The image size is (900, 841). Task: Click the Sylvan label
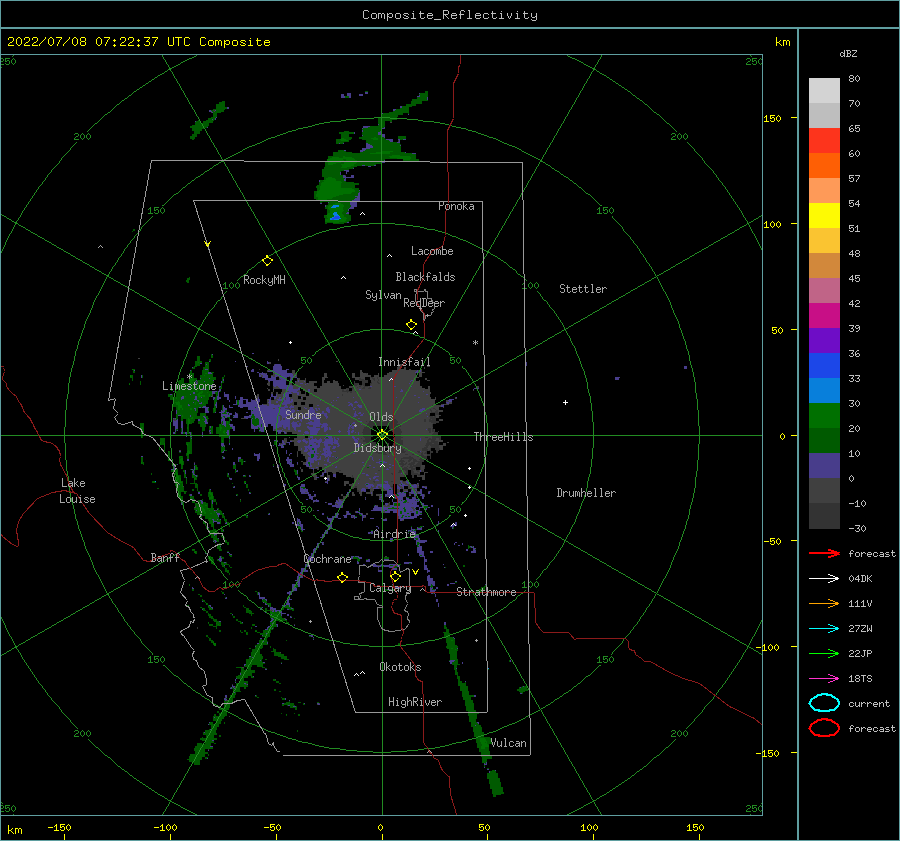point(383,295)
